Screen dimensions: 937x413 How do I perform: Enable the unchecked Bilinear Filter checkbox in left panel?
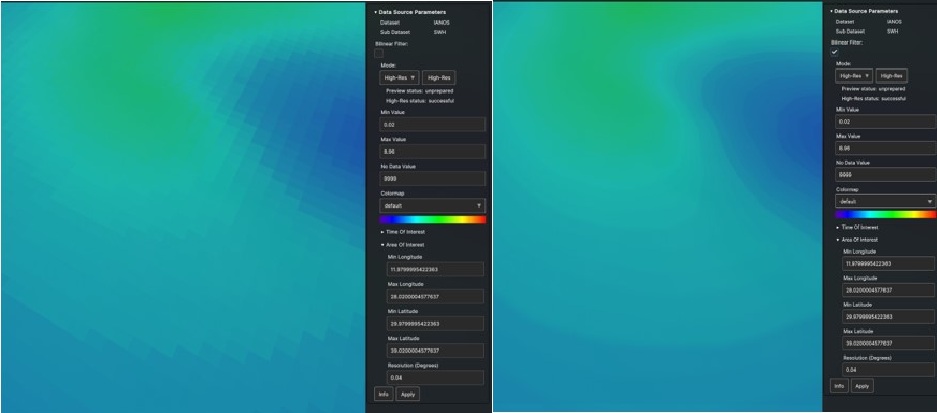(x=379, y=52)
